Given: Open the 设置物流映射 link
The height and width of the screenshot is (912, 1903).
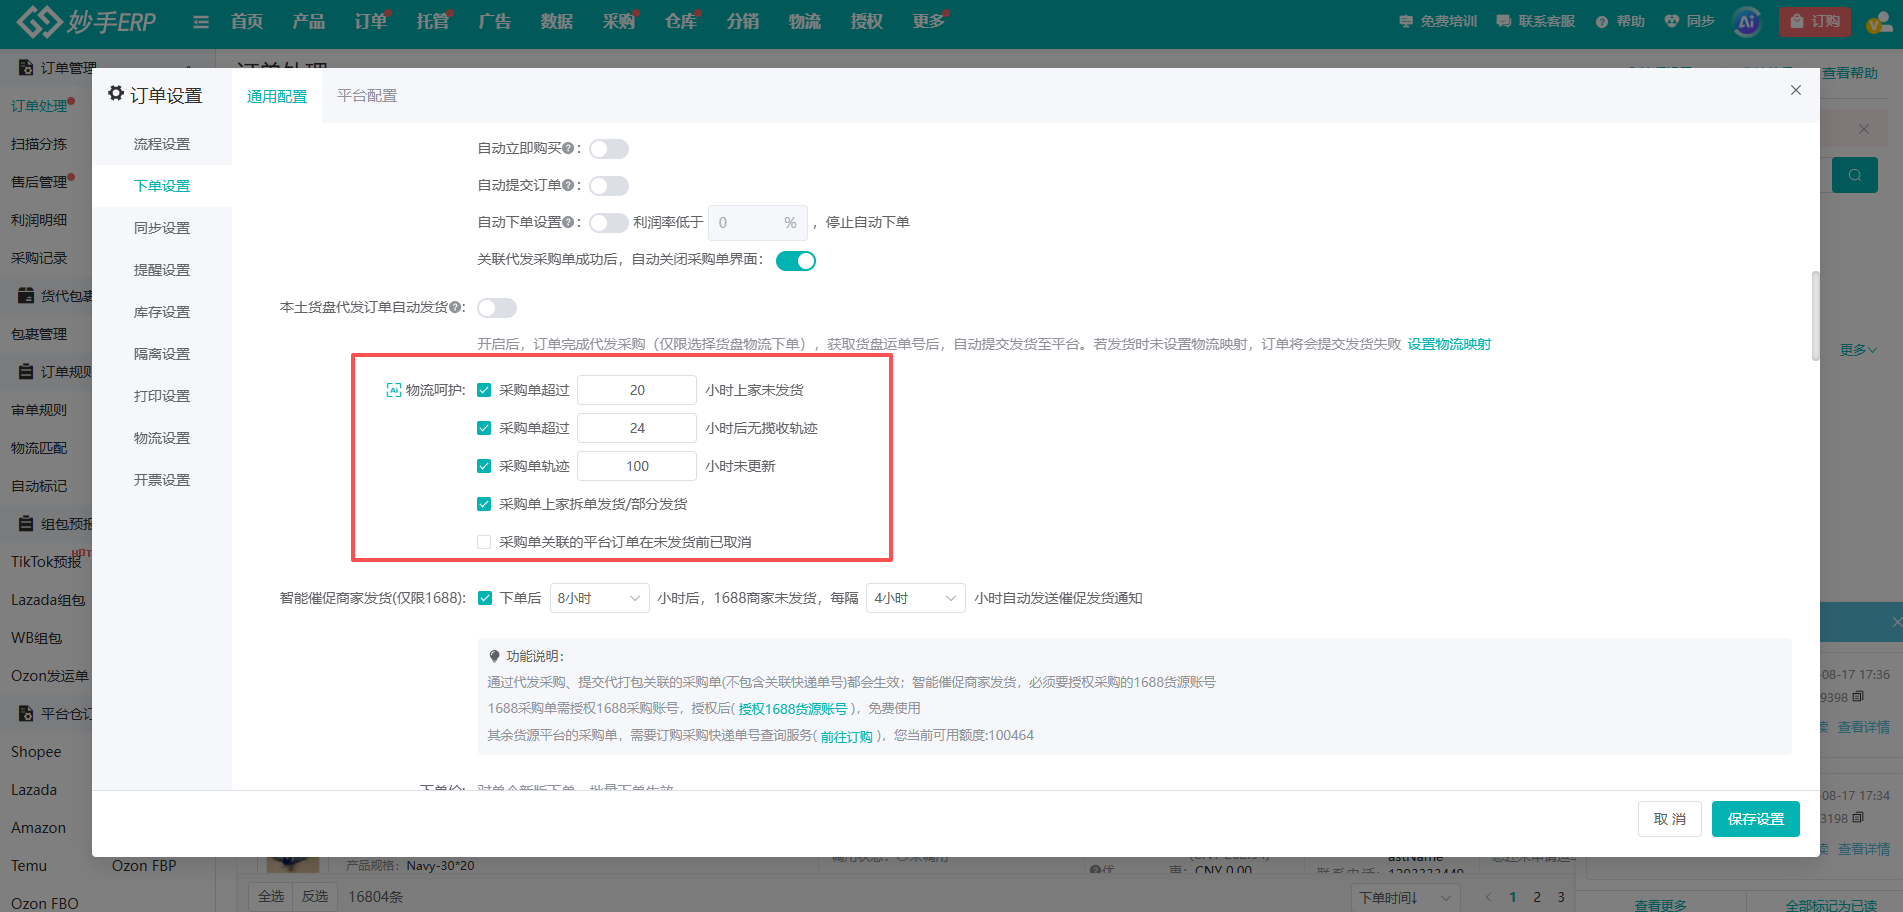Looking at the screenshot, I should pos(1449,344).
